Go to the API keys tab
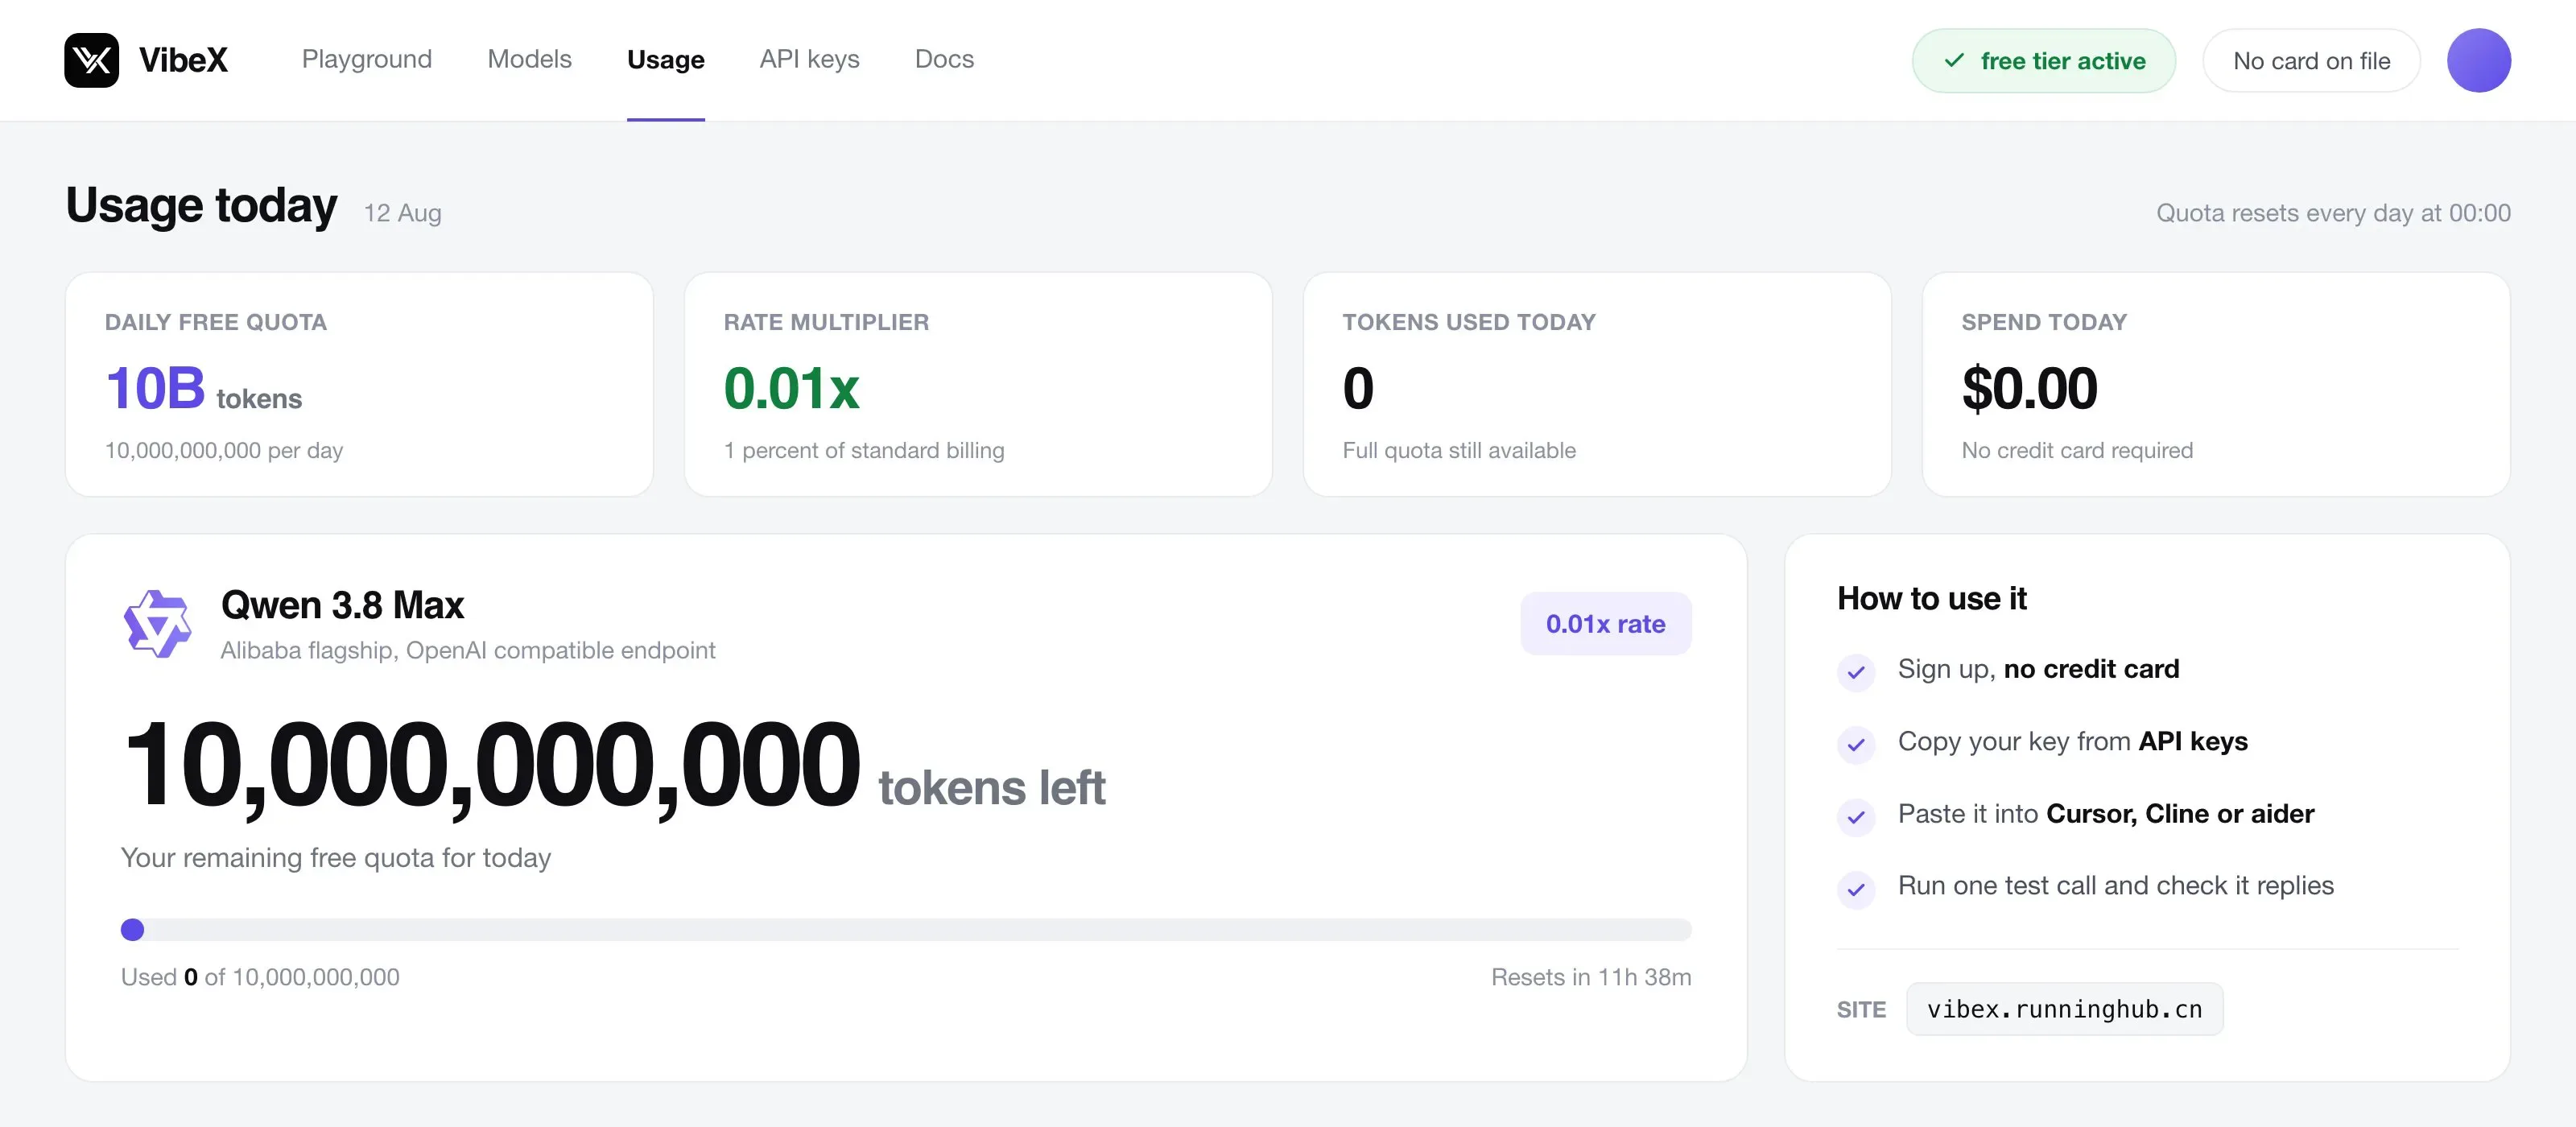The width and height of the screenshot is (2576, 1127). (809, 59)
